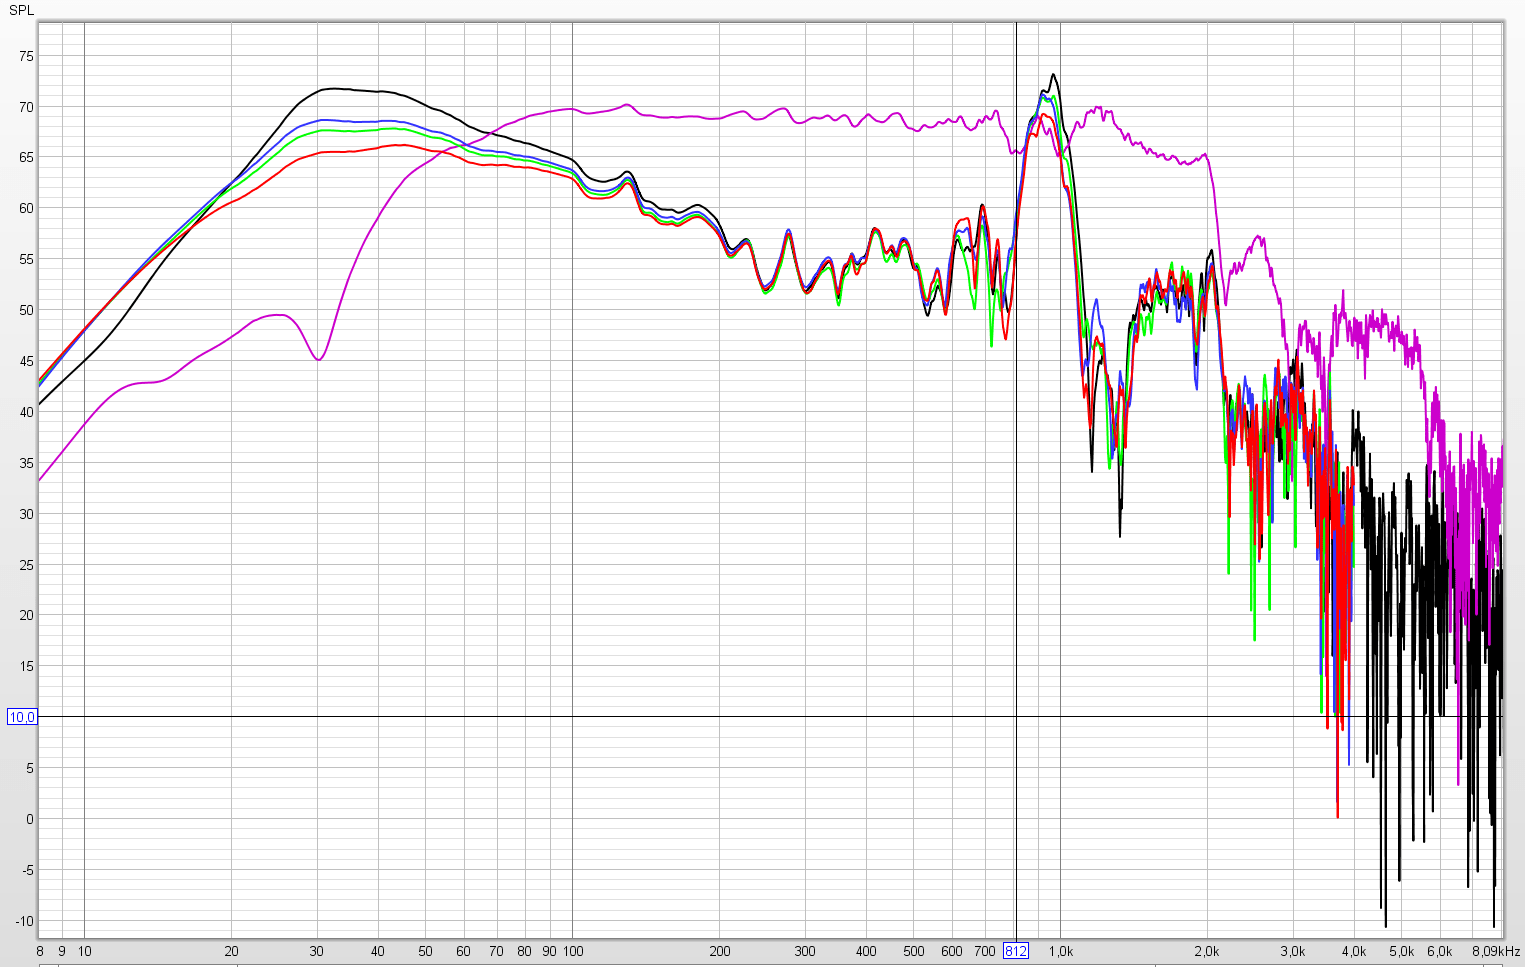Click the 812 Hz cursor frequency readout box
This screenshot has width=1525, height=967.
1016,951
